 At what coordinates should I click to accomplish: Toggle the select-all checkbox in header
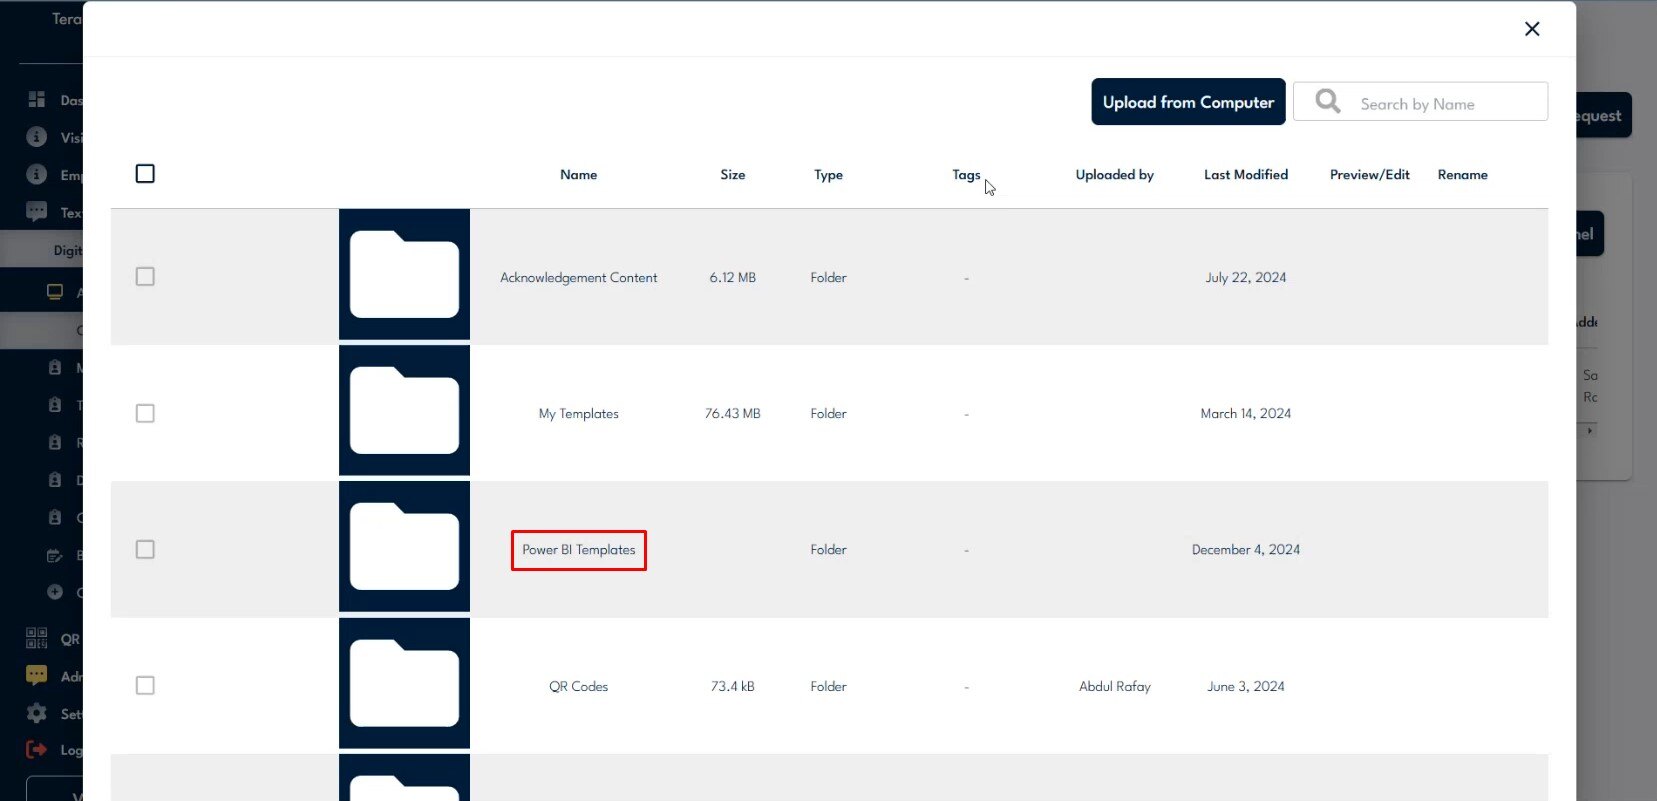pyautogui.click(x=145, y=174)
